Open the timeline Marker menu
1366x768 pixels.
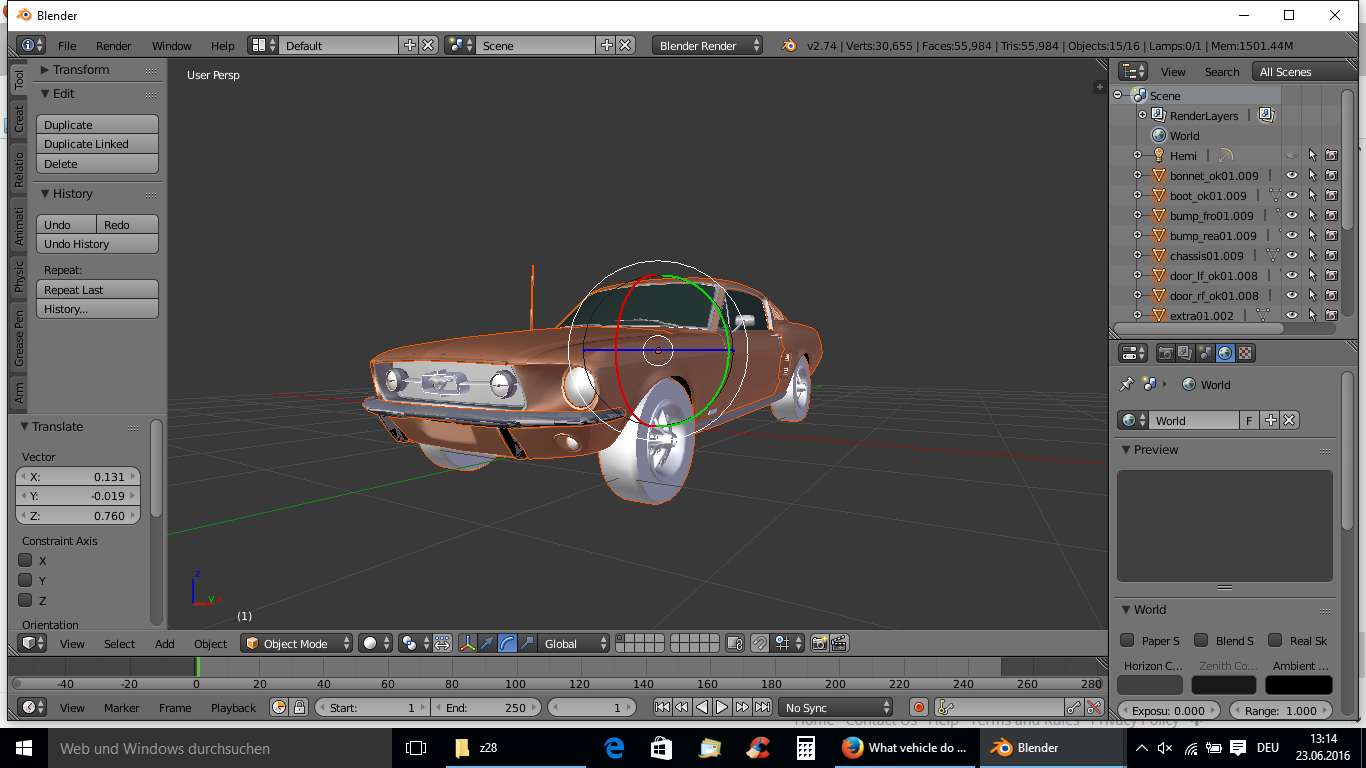point(122,707)
